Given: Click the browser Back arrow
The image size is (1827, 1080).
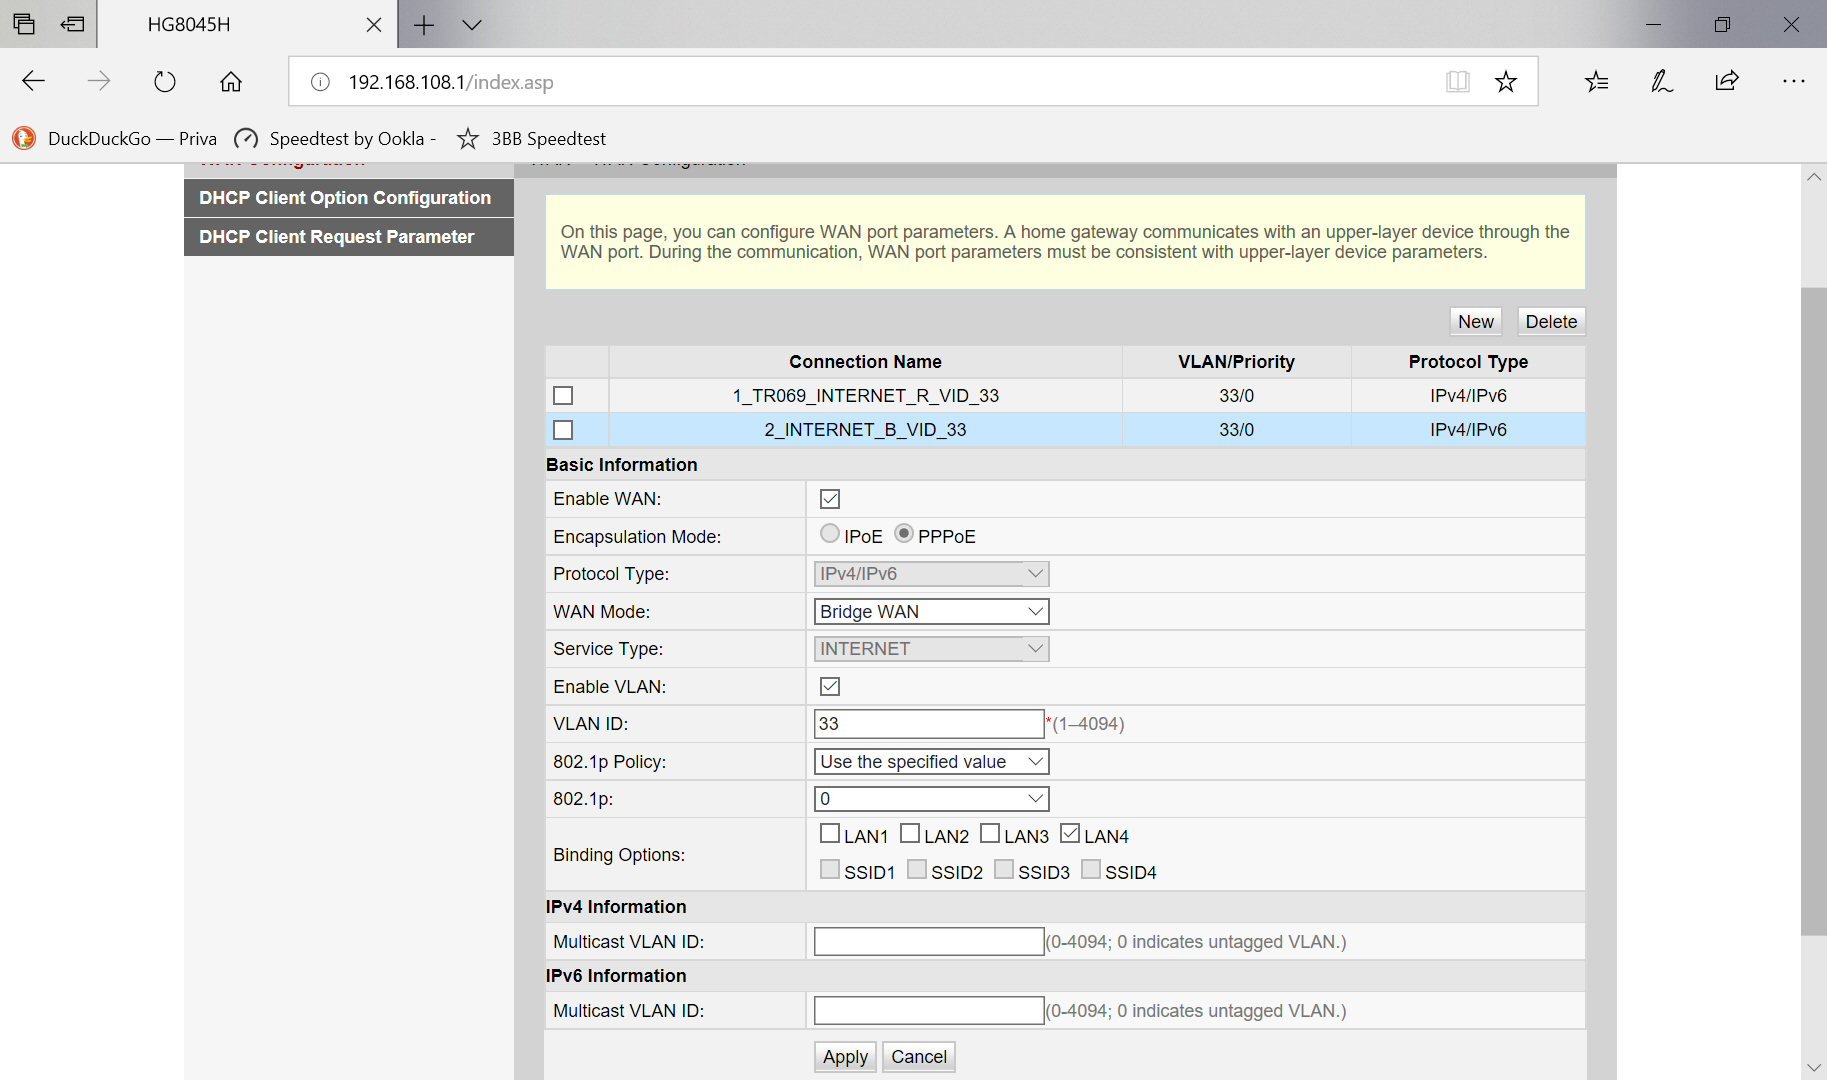Looking at the screenshot, I should [34, 81].
